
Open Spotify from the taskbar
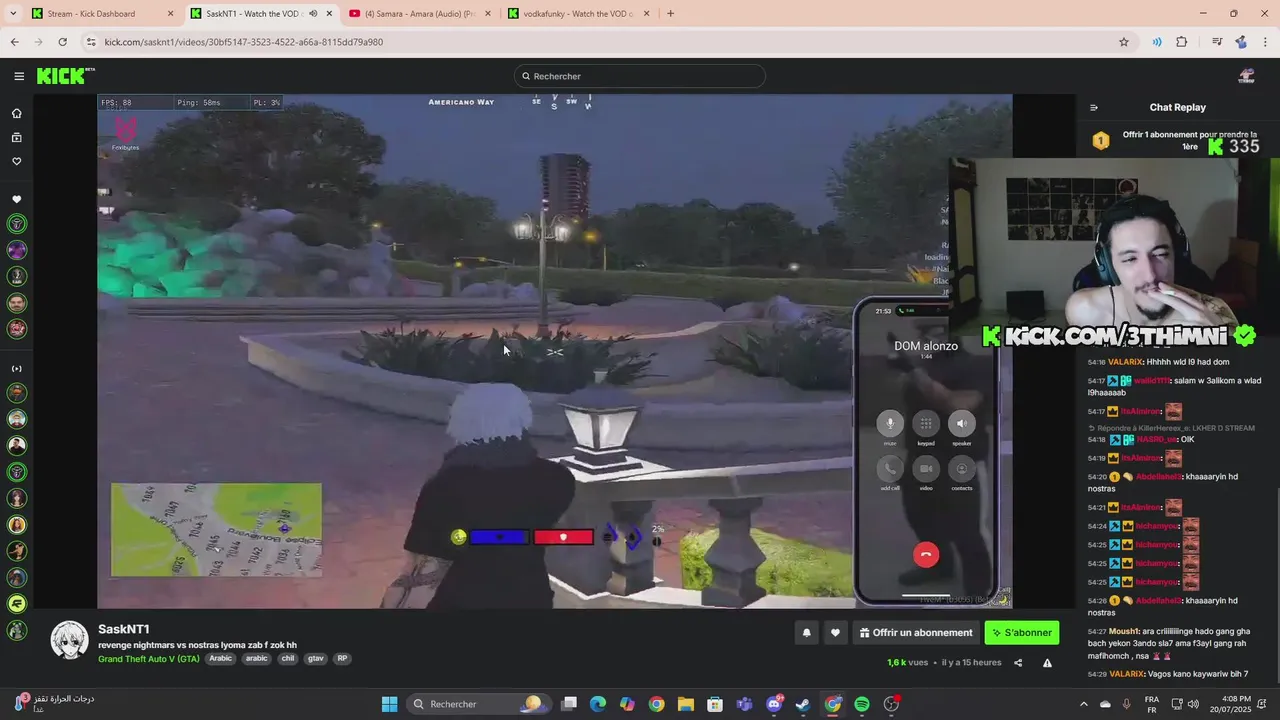[x=862, y=704]
